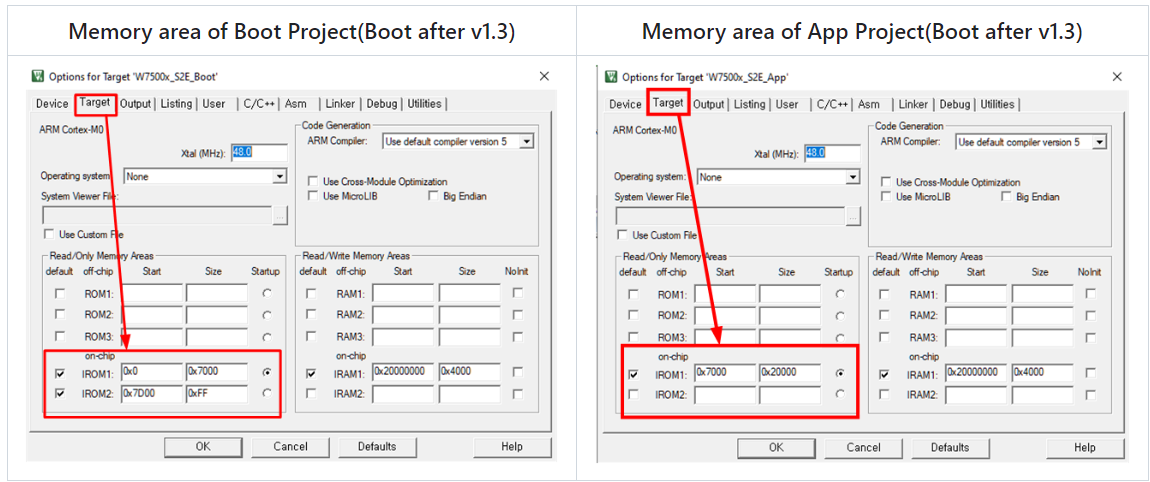This screenshot has height=482, width=1150.
Task: Toggle Use Cross-Module Optimization in App dialog
Action: coord(887,182)
